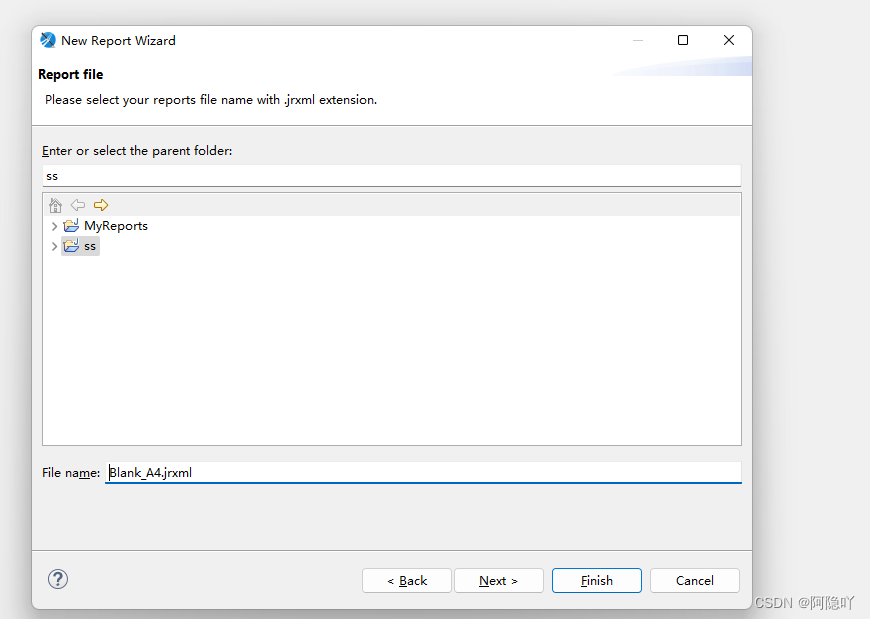
Task: Click the back arrow navigation icon
Action: click(78, 205)
